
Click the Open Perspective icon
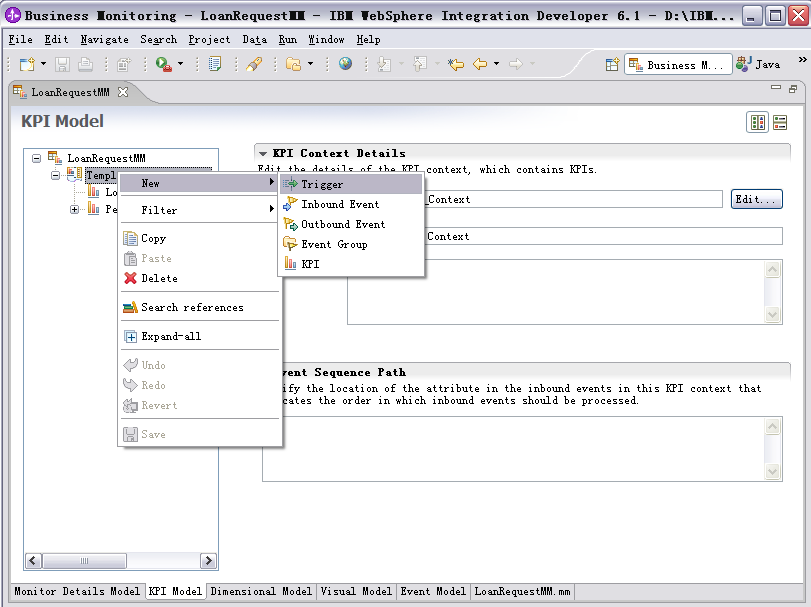(612, 65)
